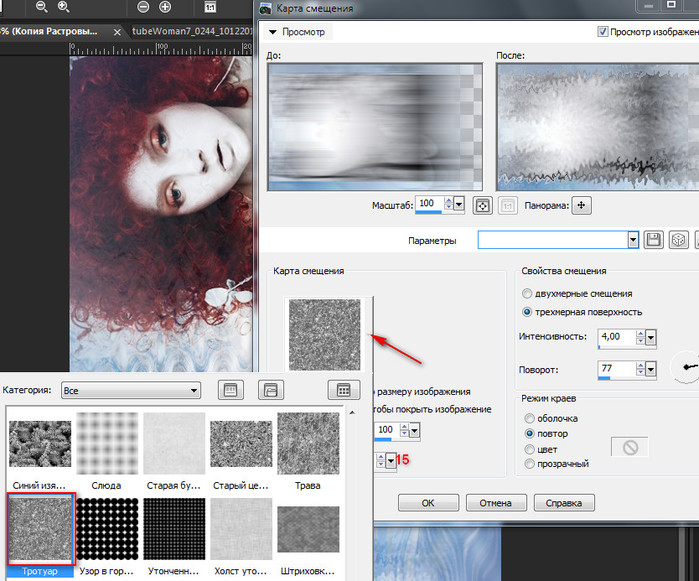Click the 1:1 actual size toolbar icon

click(210, 7)
